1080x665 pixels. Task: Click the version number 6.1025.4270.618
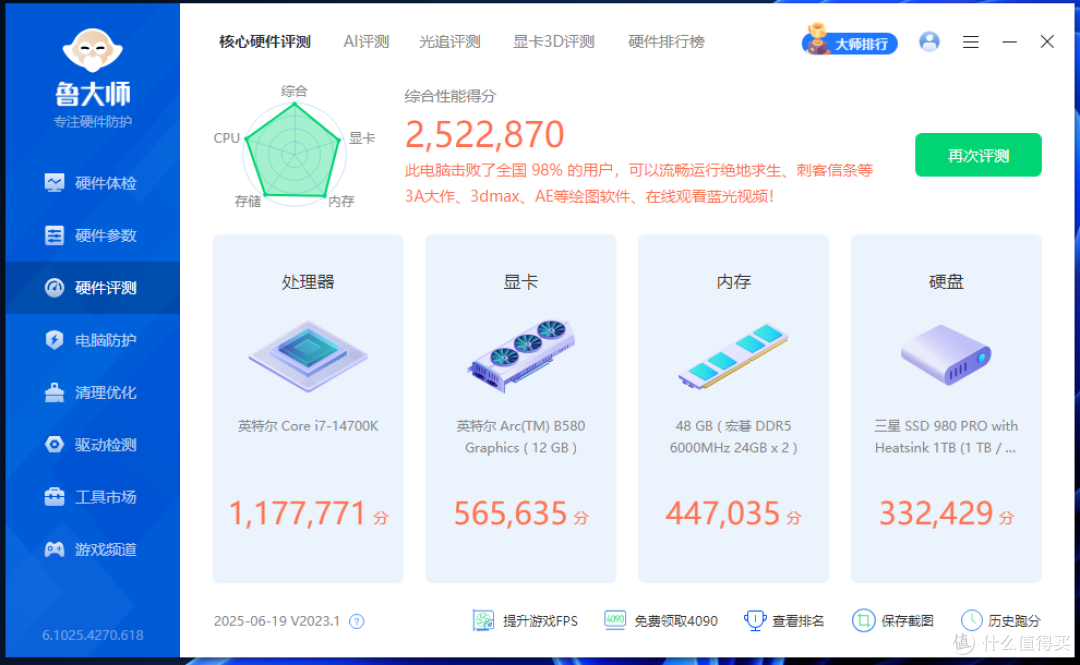(93, 635)
